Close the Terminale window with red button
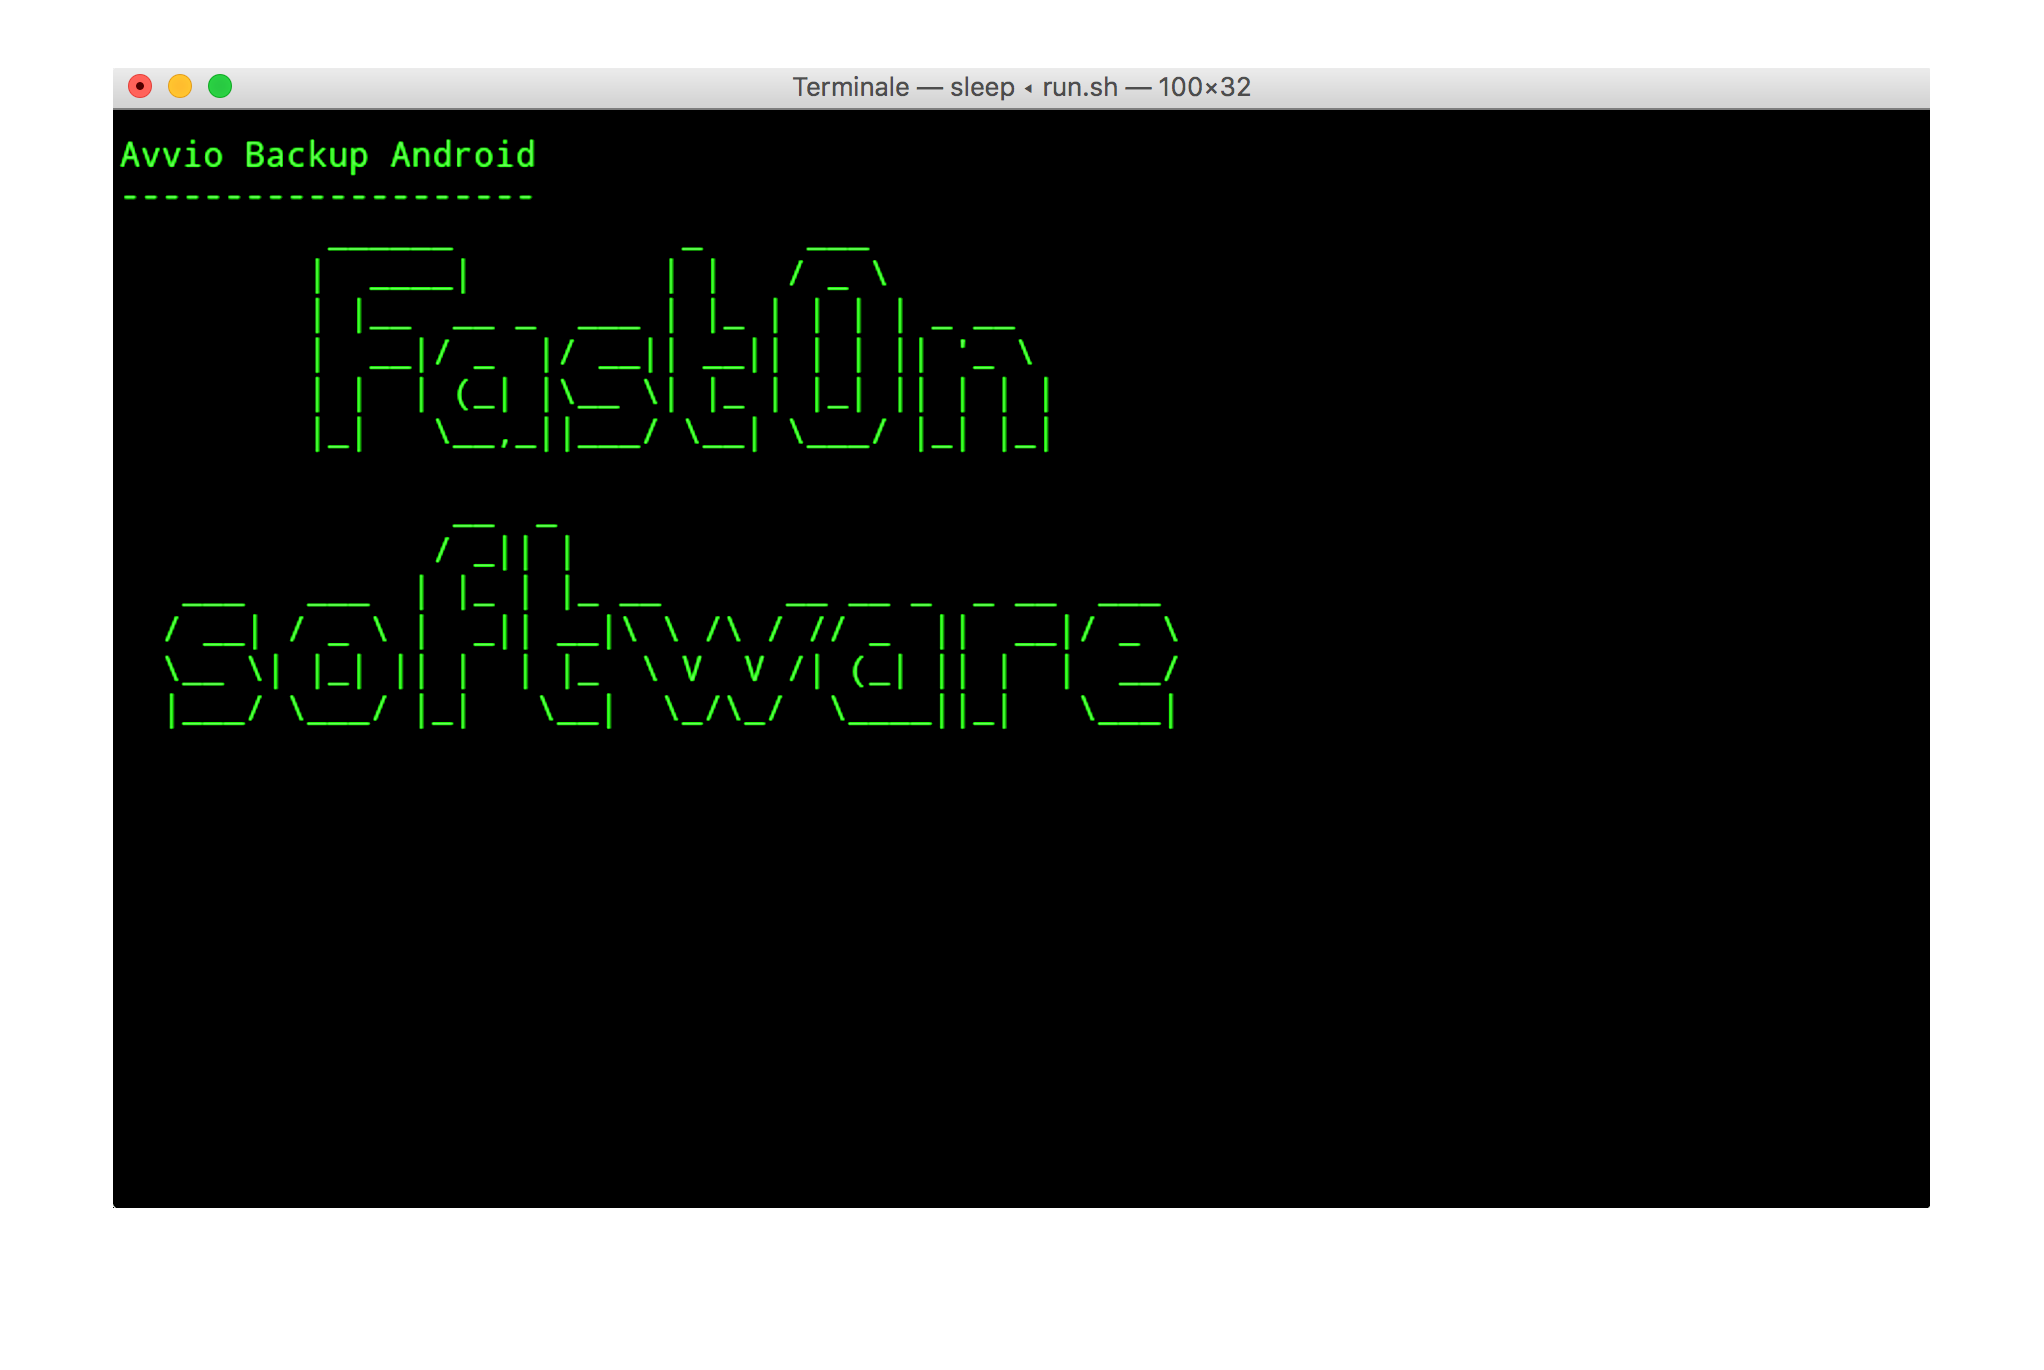This screenshot has width=2044, height=1370. pos(140,87)
